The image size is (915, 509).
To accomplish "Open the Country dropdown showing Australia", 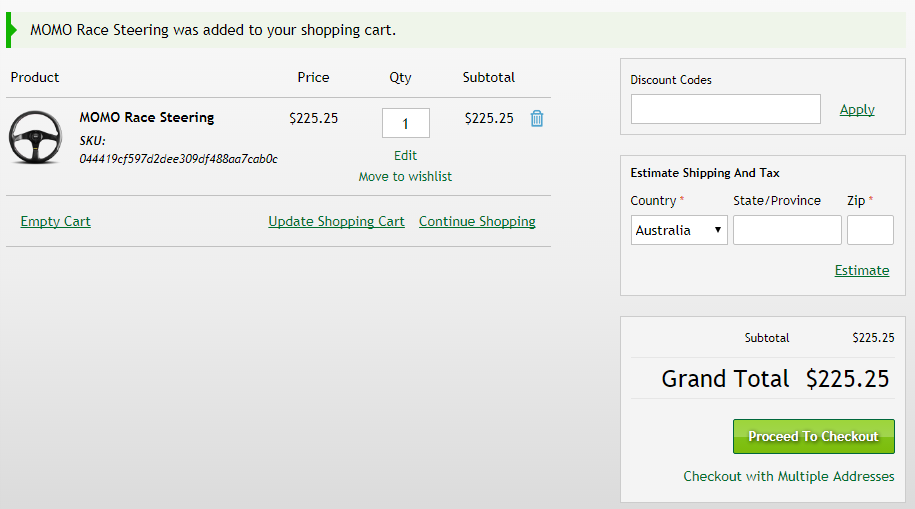I will click(x=679, y=230).
